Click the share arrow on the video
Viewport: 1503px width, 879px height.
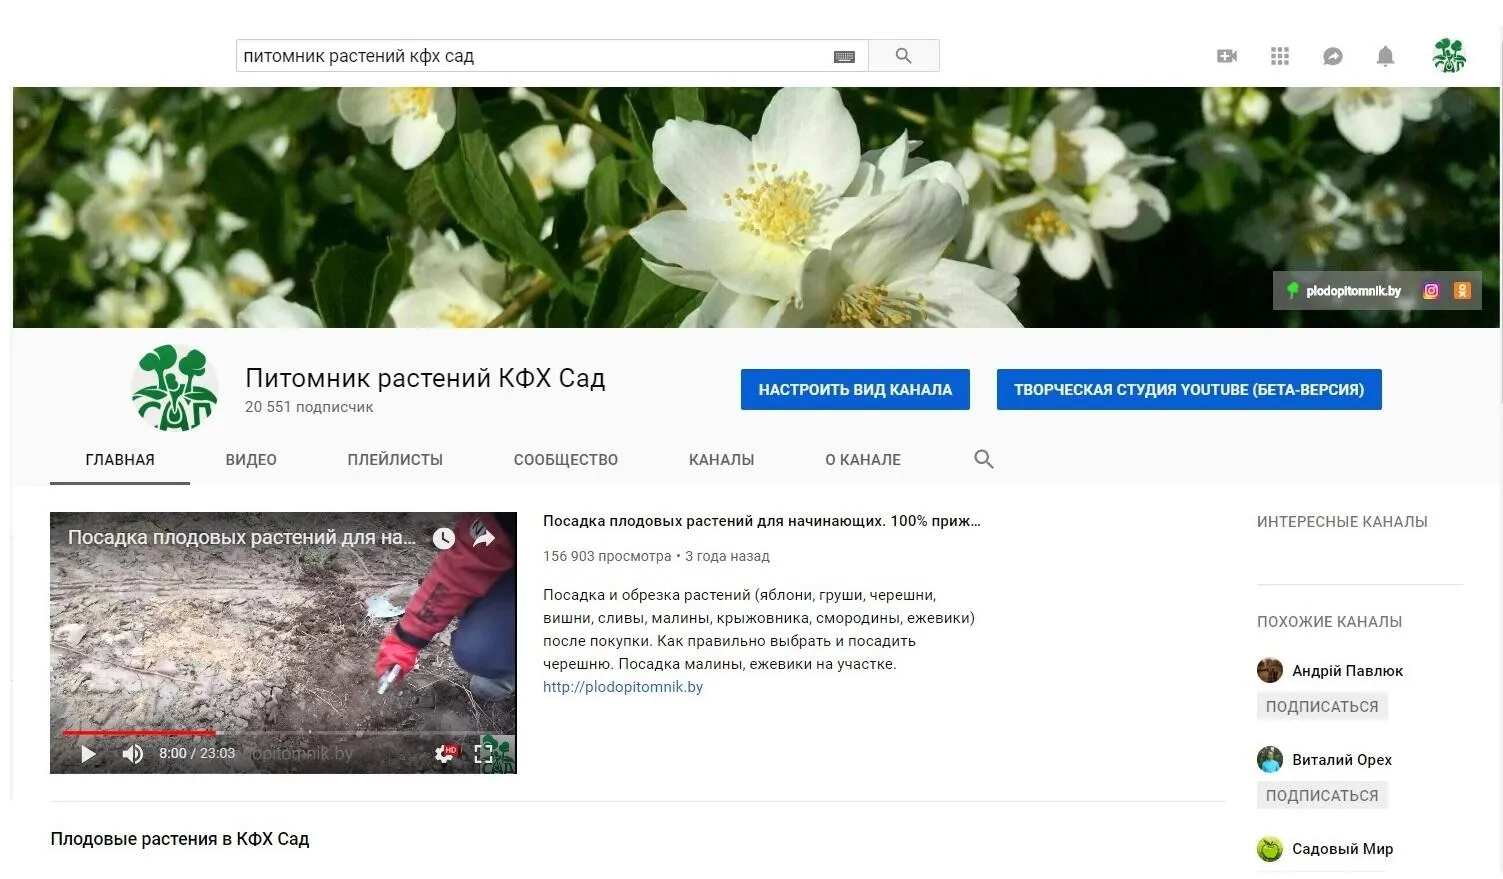tap(484, 538)
